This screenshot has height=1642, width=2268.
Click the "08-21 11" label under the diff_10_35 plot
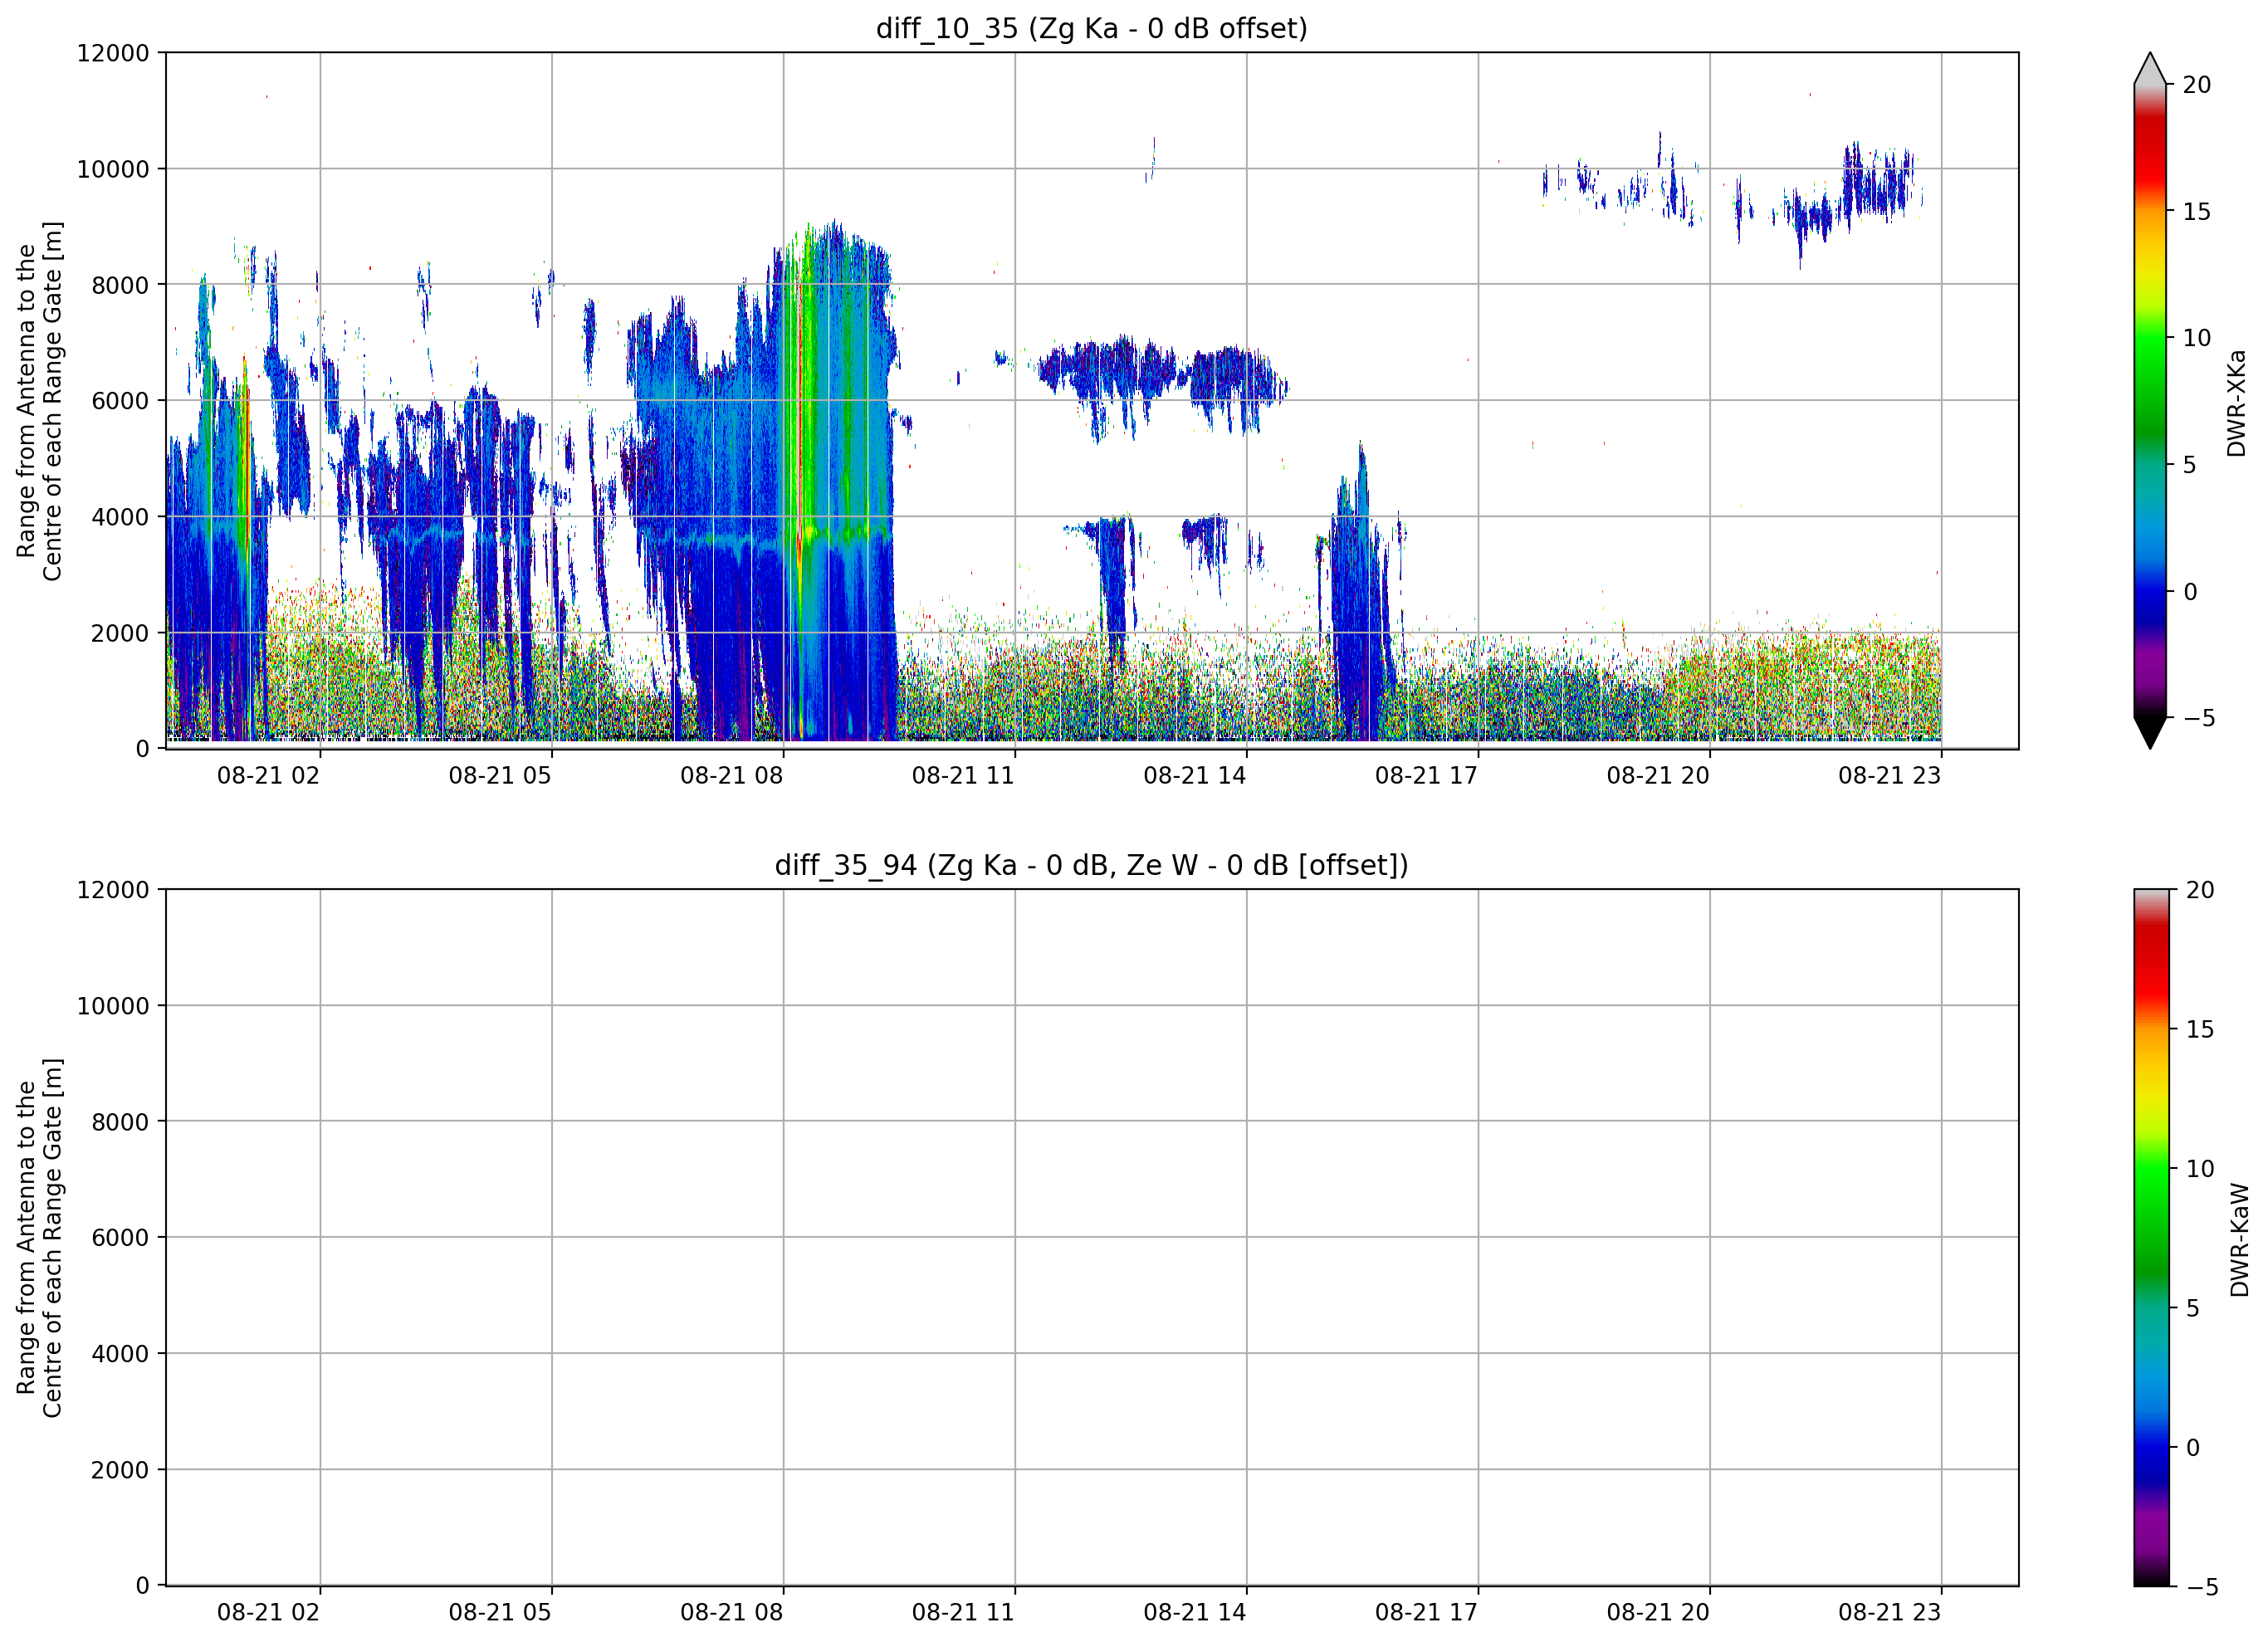(963, 775)
